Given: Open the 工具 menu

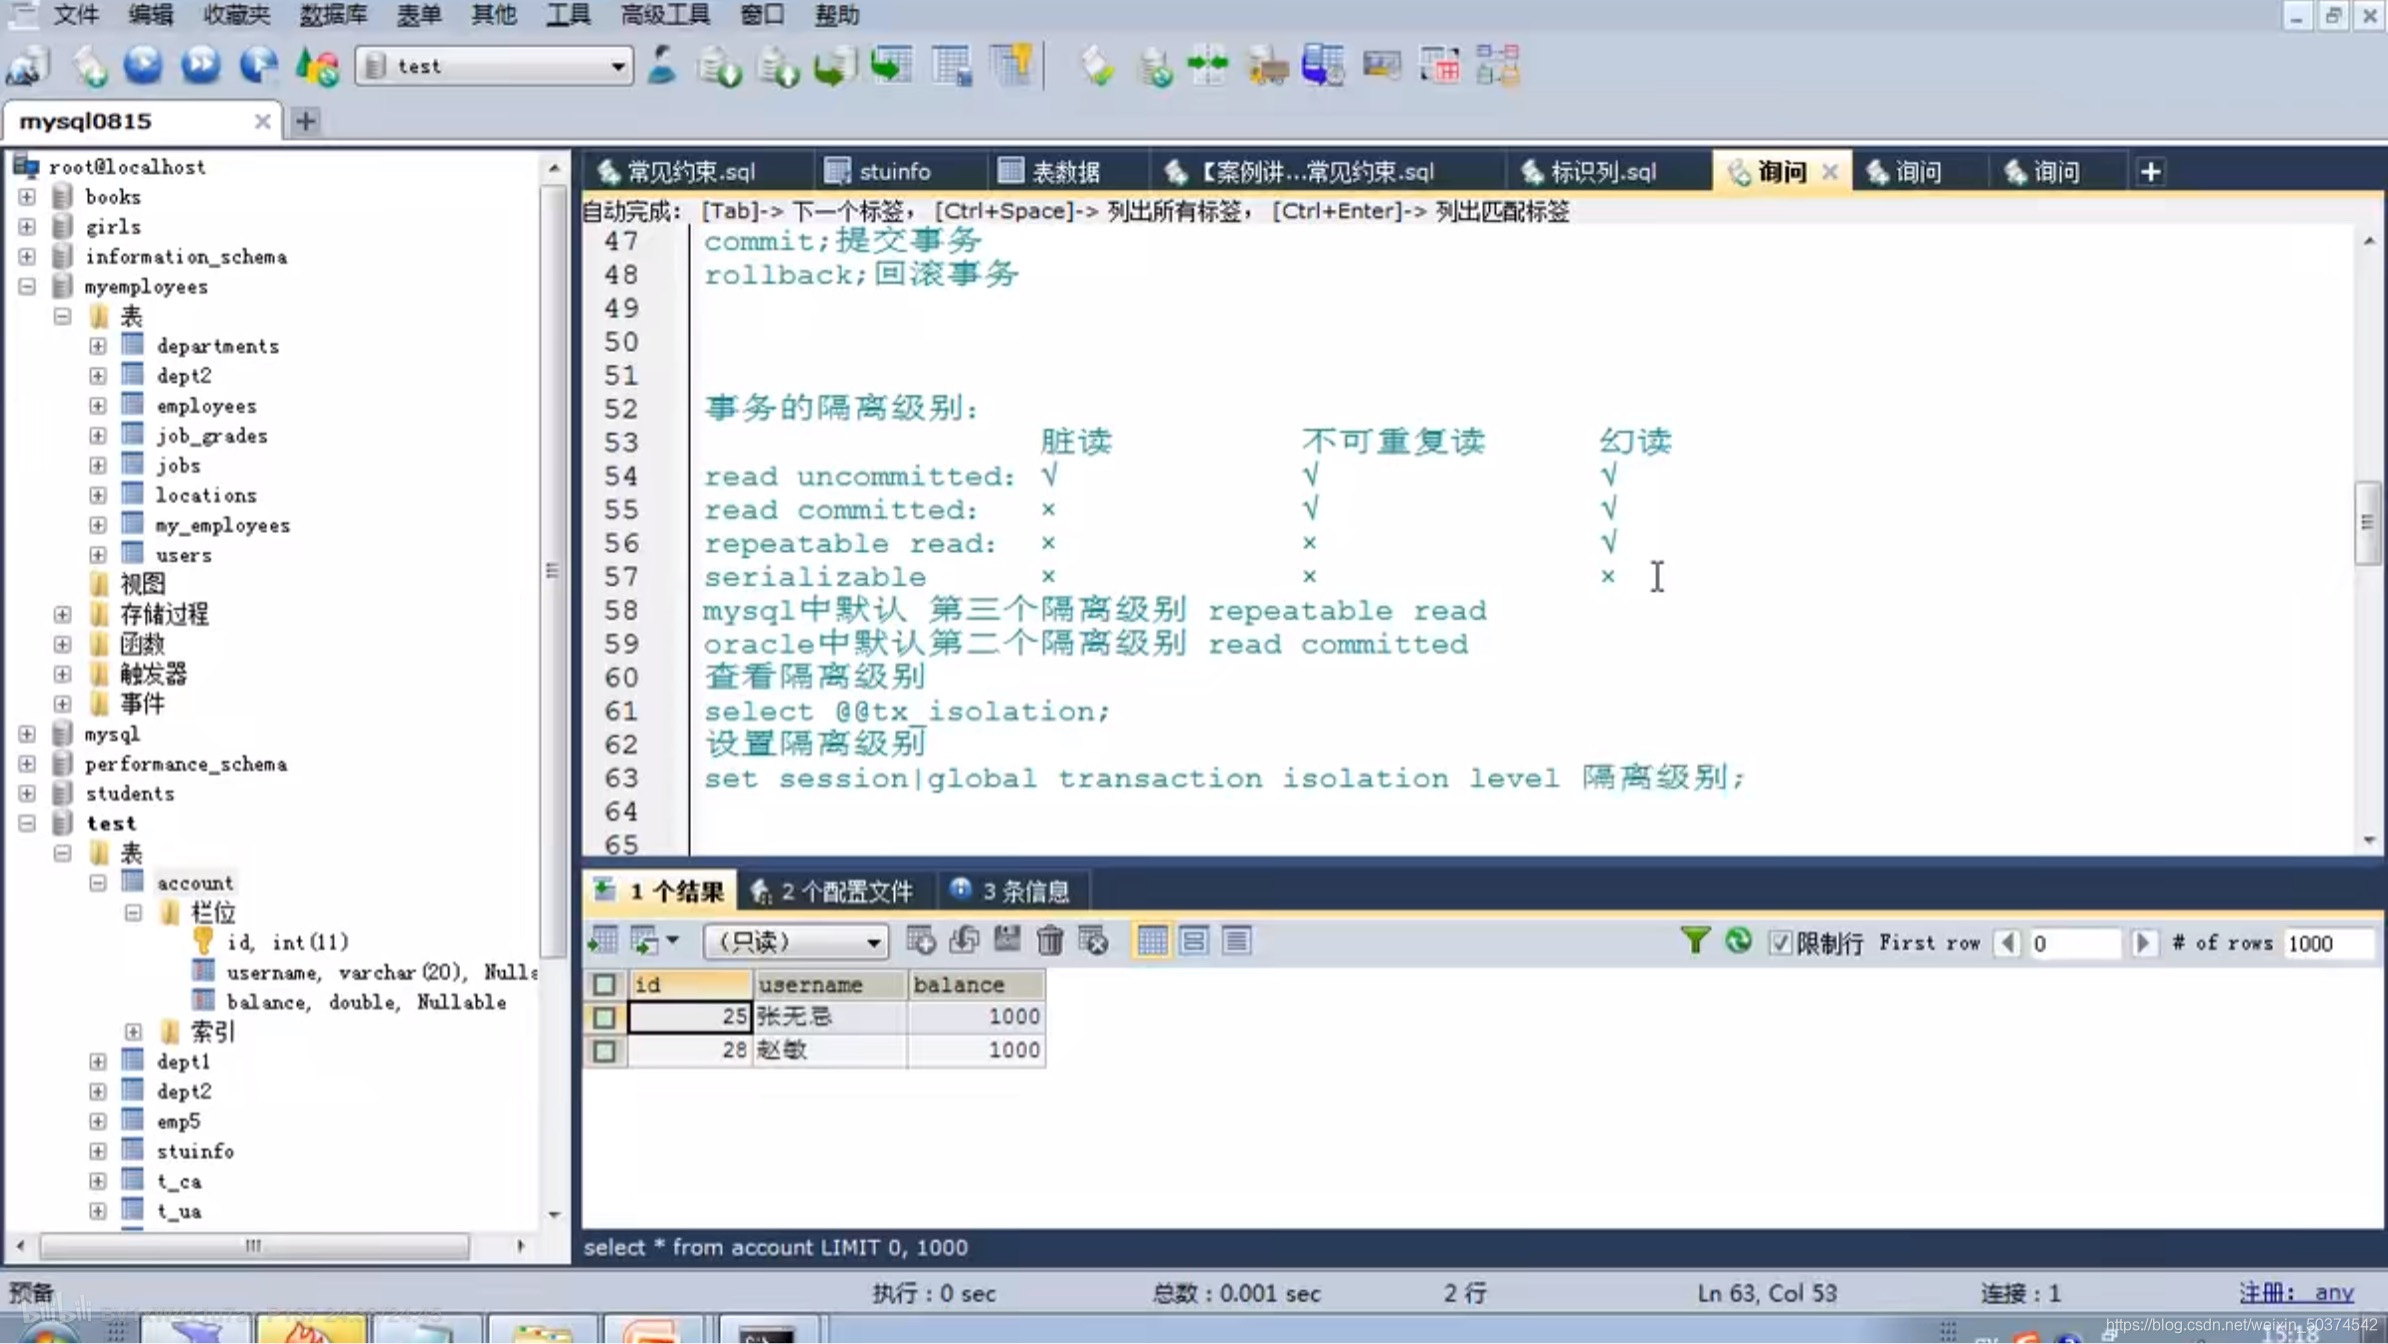Looking at the screenshot, I should [567, 15].
